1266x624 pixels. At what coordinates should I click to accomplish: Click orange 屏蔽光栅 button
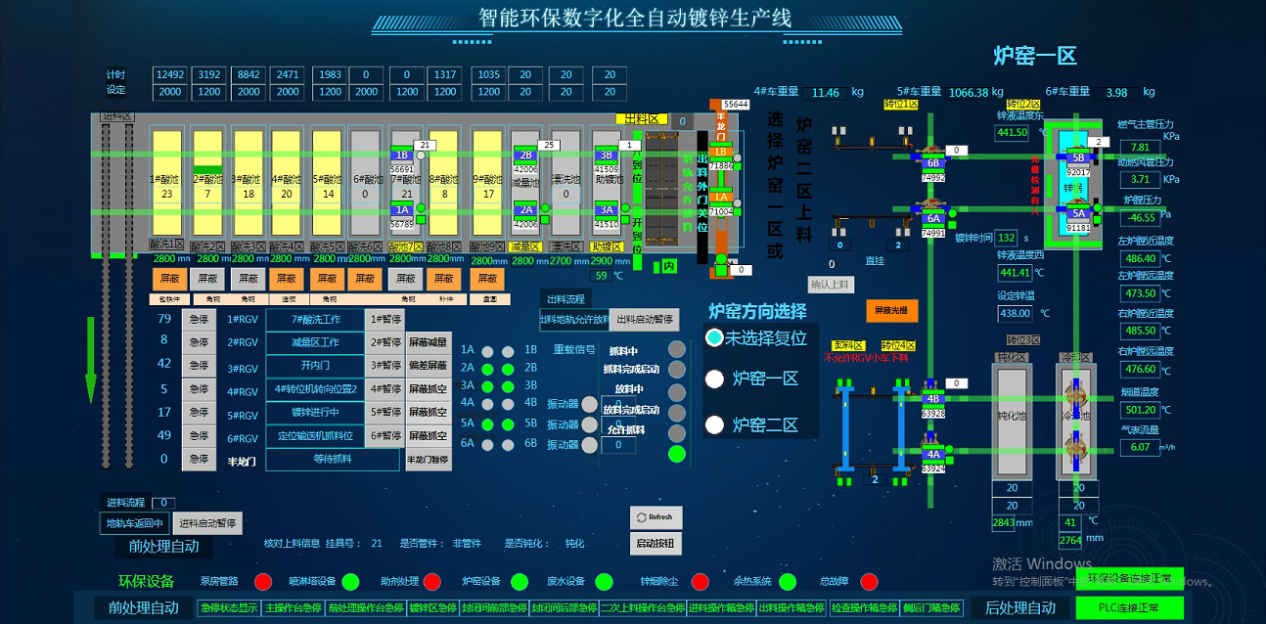point(891,311)
